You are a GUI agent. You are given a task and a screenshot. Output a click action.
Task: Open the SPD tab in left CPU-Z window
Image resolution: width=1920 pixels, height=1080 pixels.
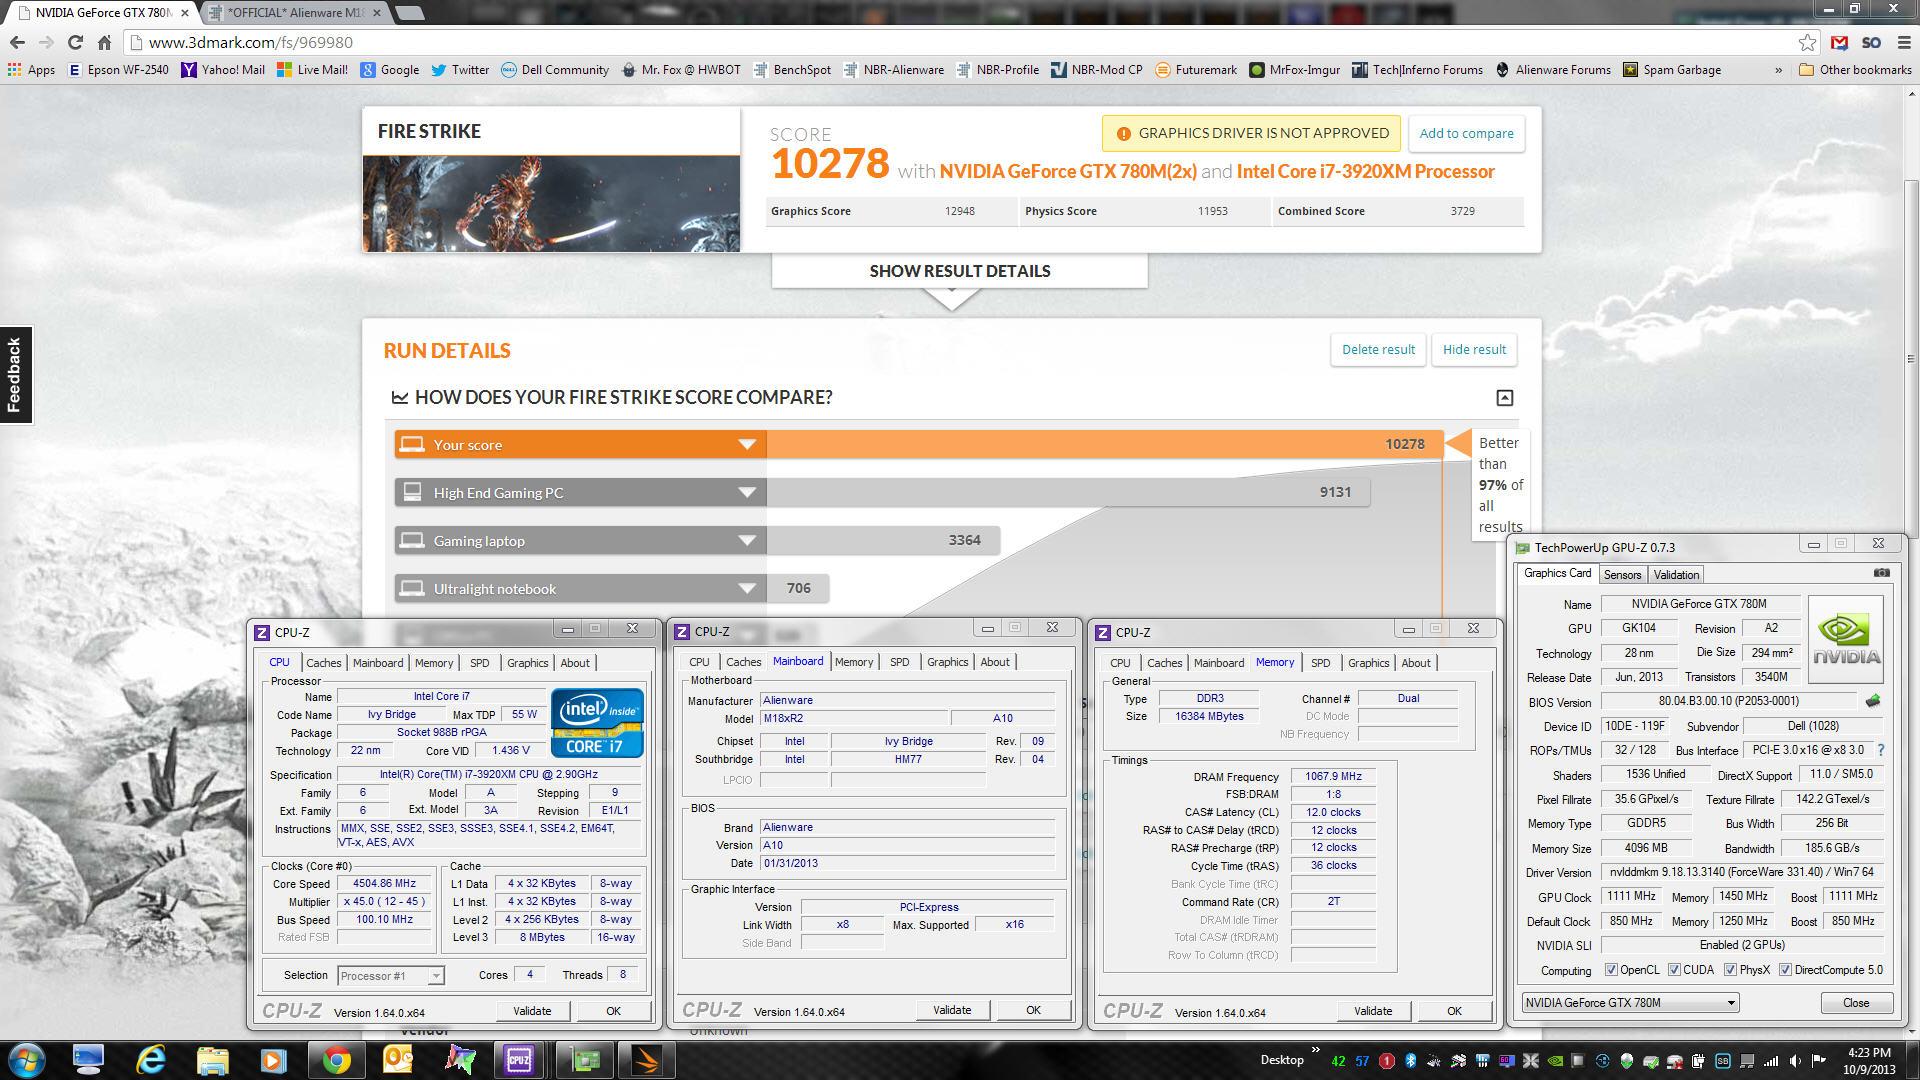click(480, 663)
